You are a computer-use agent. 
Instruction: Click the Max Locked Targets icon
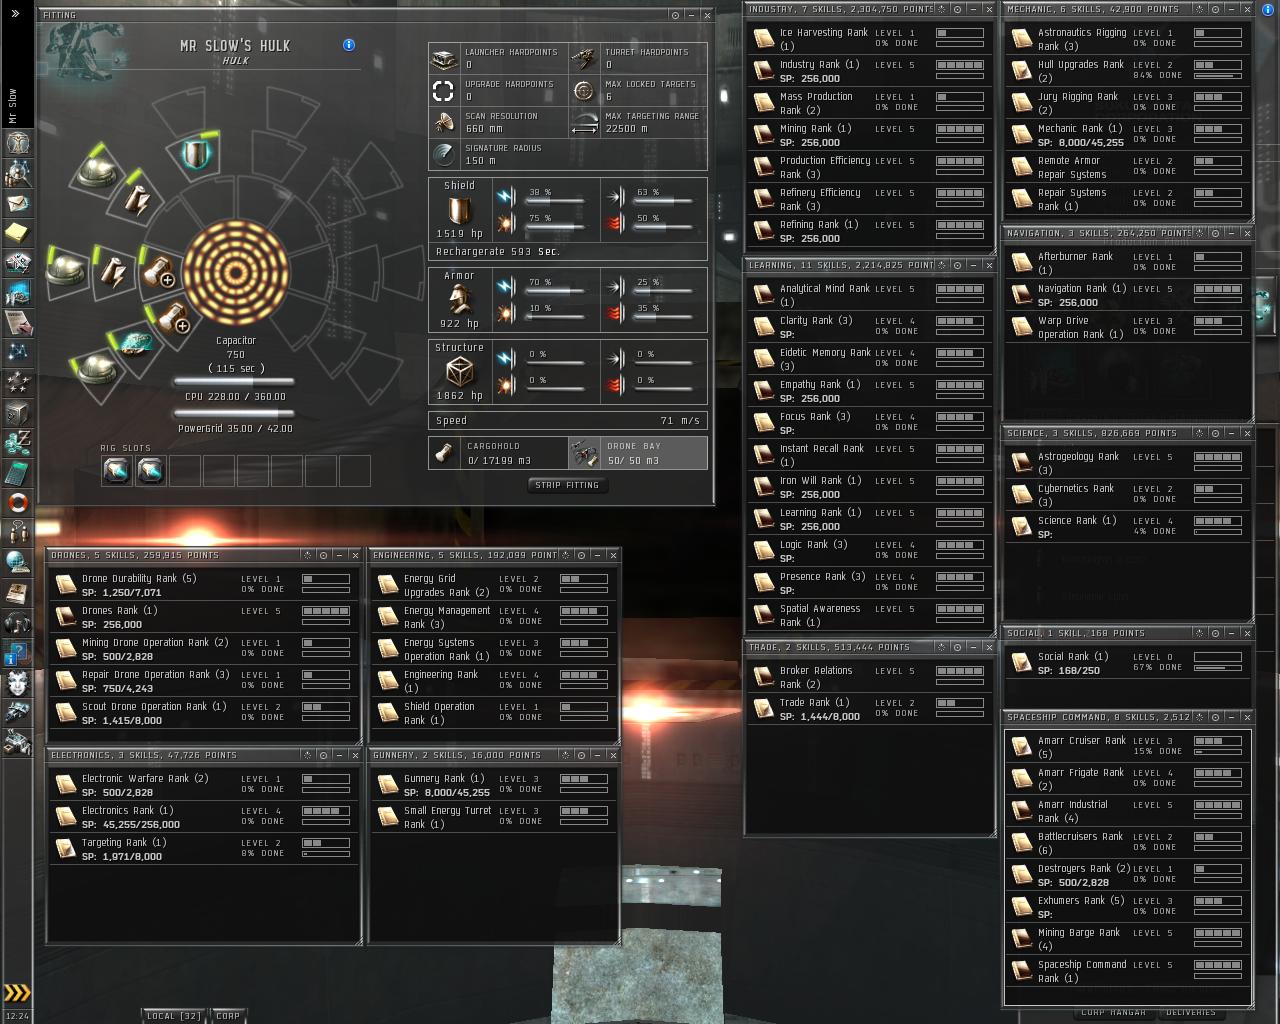coord(584,91)
